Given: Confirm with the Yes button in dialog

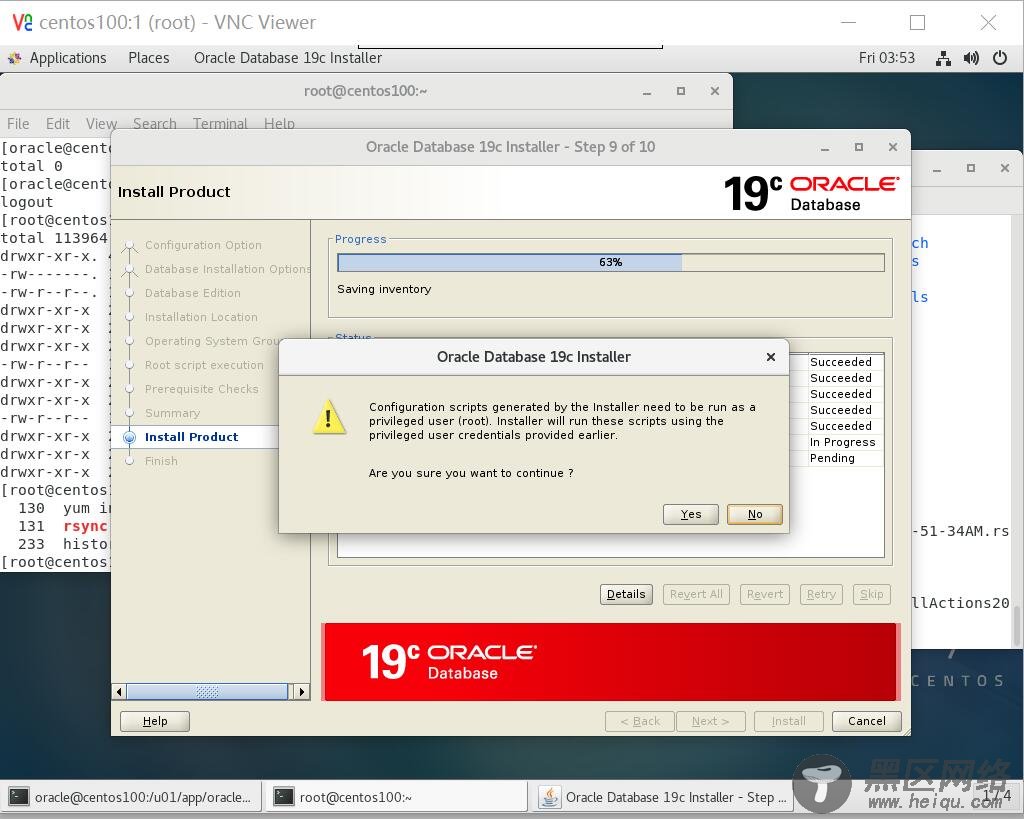Looking at the screenshot, I should coord(690,514).
